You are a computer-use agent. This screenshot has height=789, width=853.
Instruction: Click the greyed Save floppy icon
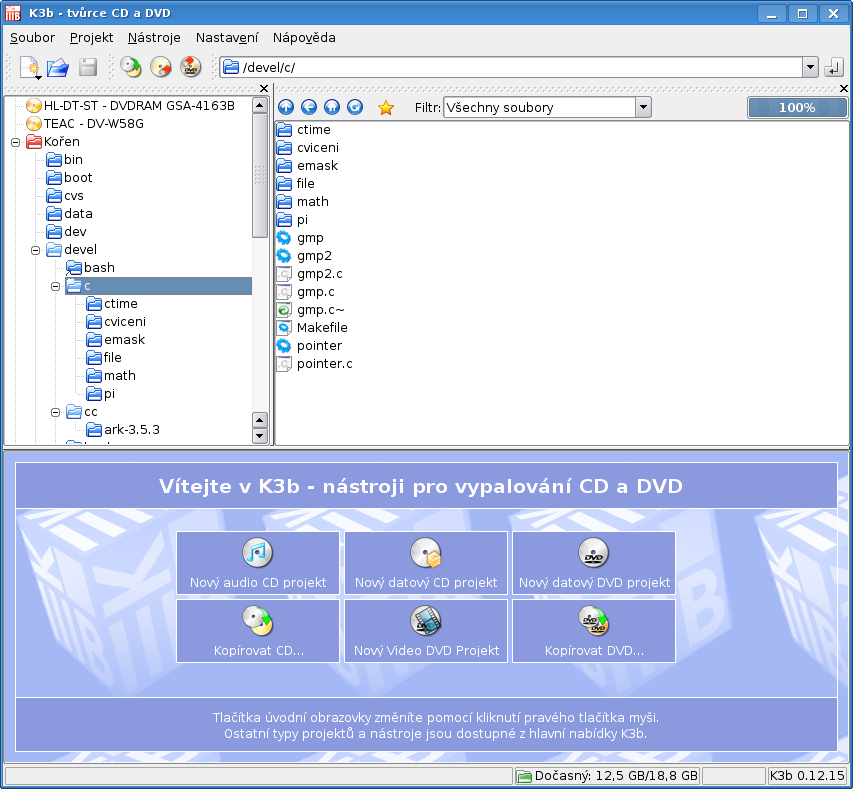pos(88,67)
